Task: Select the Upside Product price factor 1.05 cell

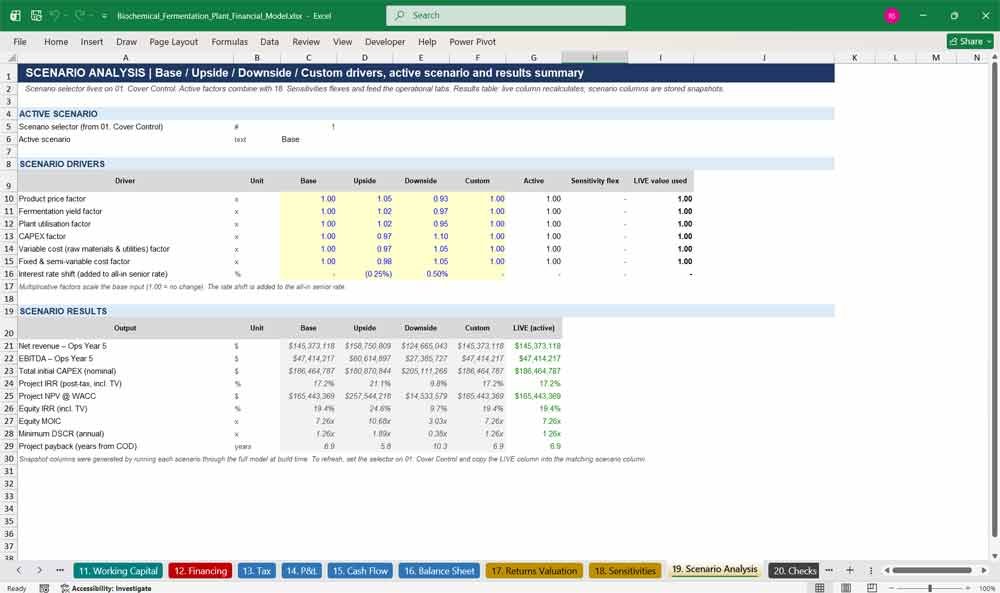Action: click(x=365, y=199)
